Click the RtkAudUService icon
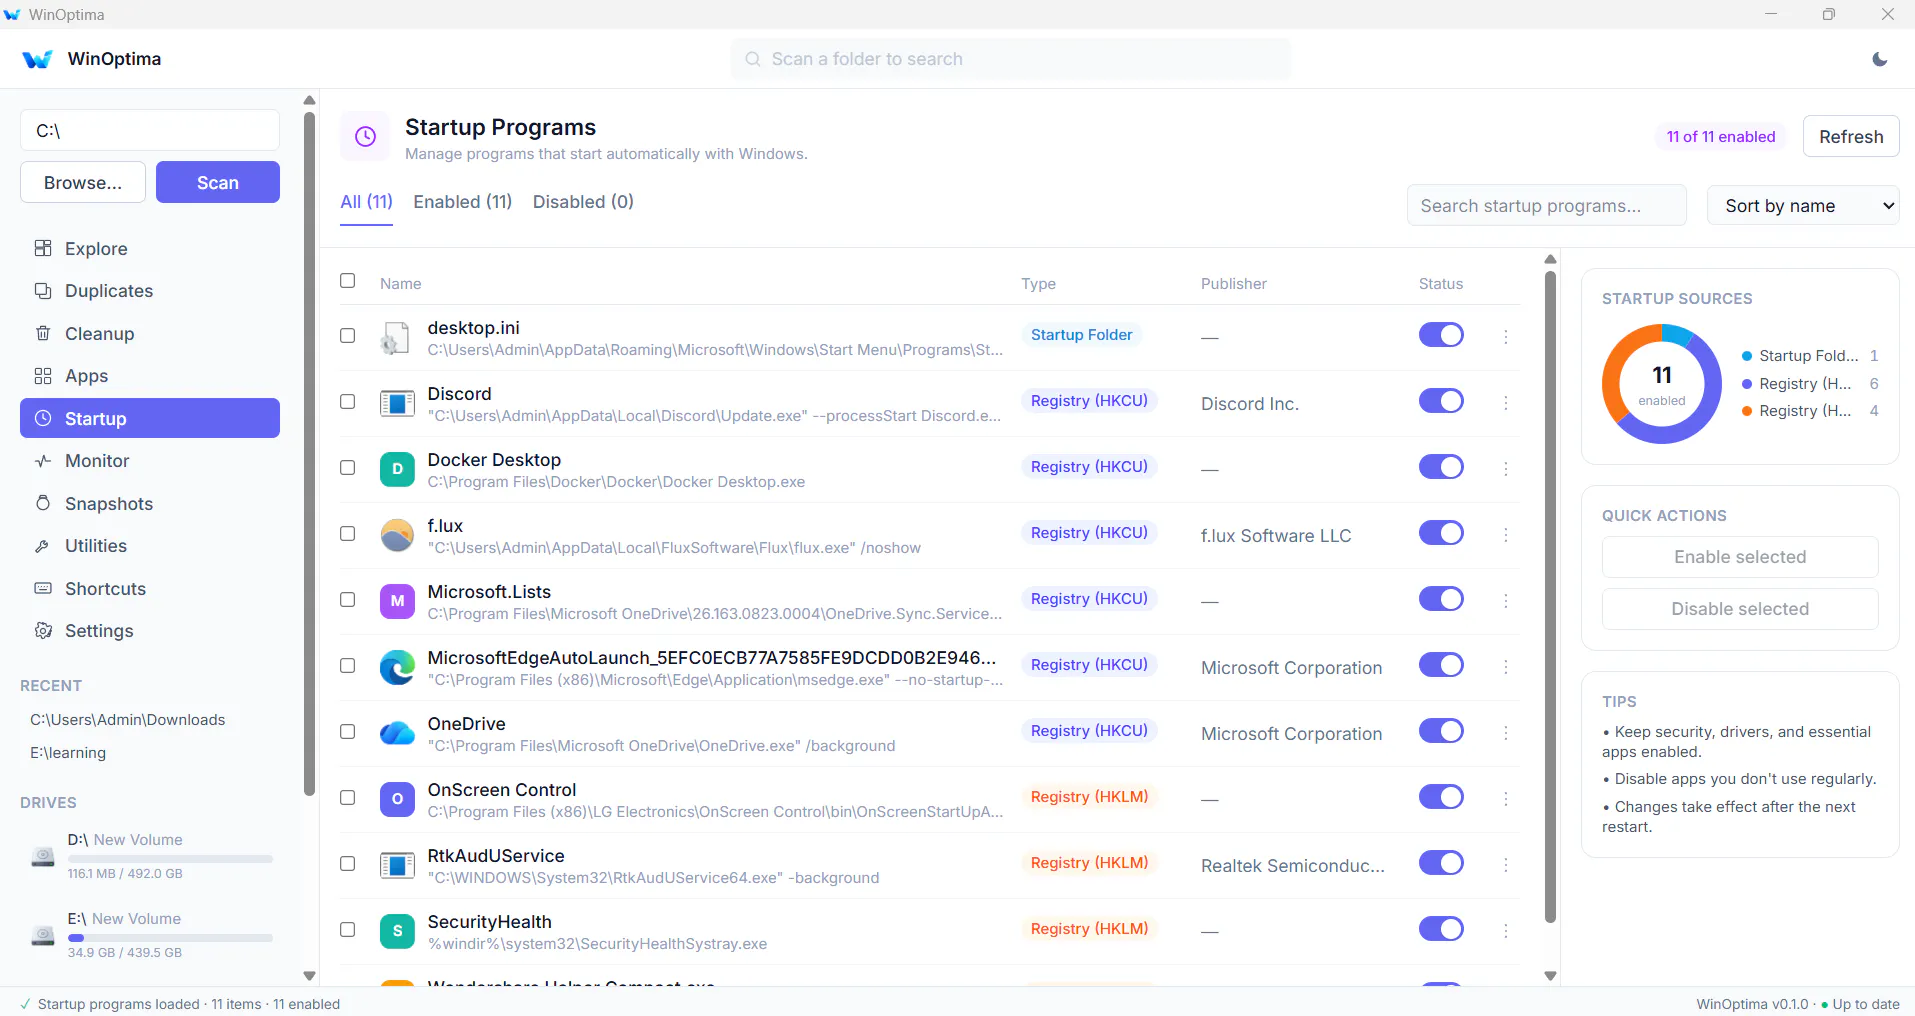The height and width of the screenshot is (1016, 1915). coord(397,865)
